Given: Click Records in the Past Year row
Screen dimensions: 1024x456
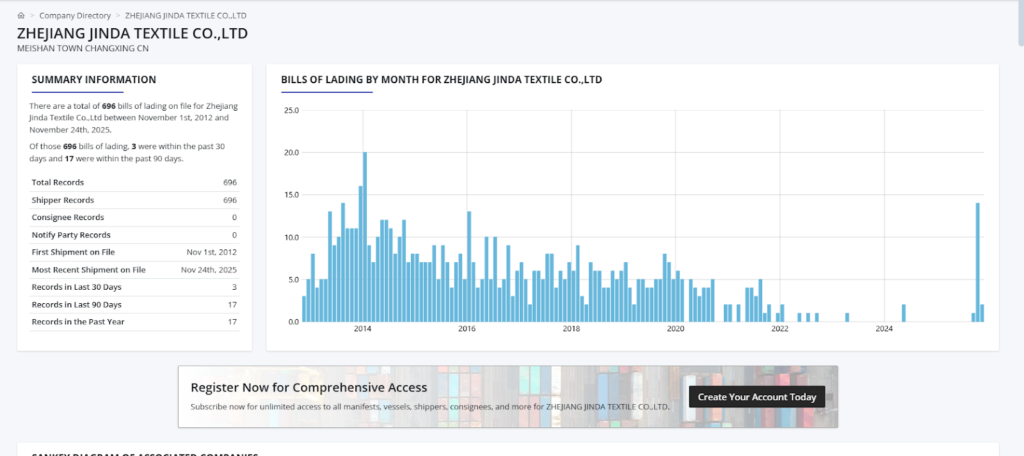Looking at the screenshot, I should click(x=134, y=322).
